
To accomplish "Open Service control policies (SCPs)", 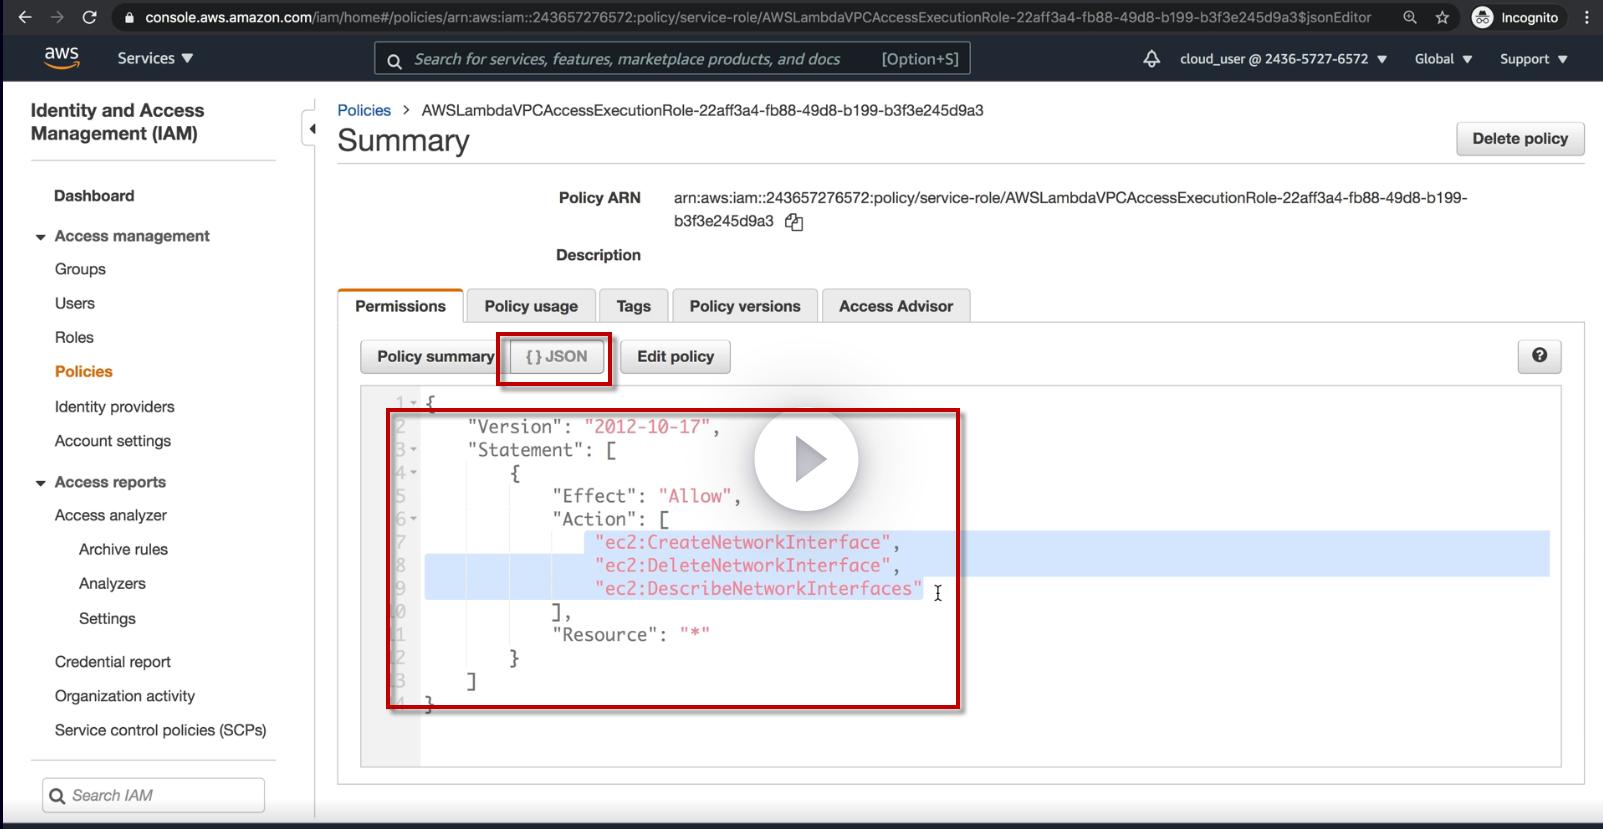I will 161,730.
